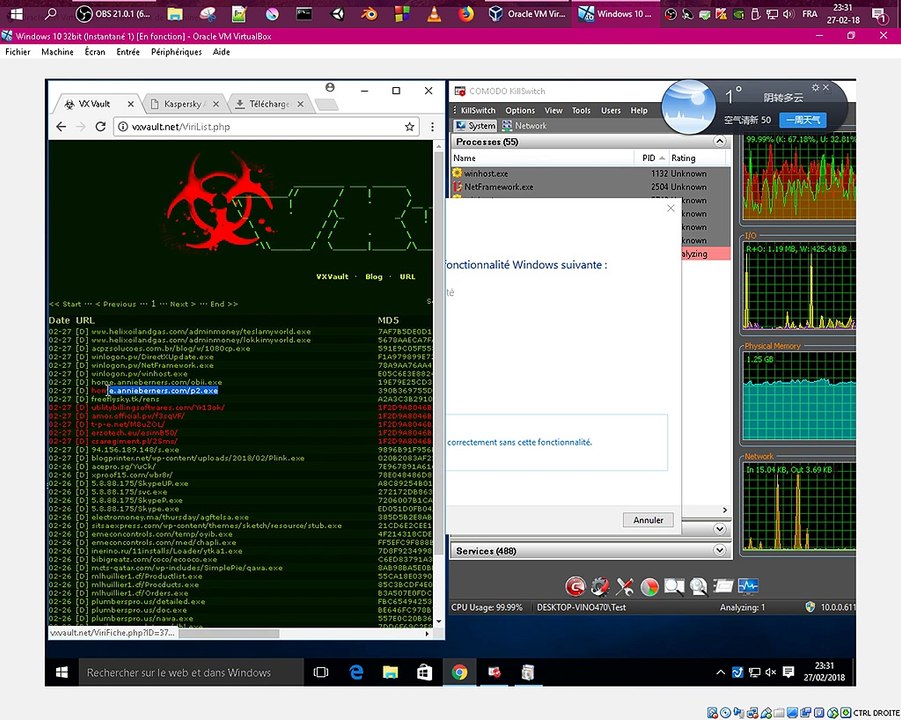Image resolution: width=901 pixels, height=720 pixels.
Task: Open the Store icon in VM taskbar
Action: 425,672
